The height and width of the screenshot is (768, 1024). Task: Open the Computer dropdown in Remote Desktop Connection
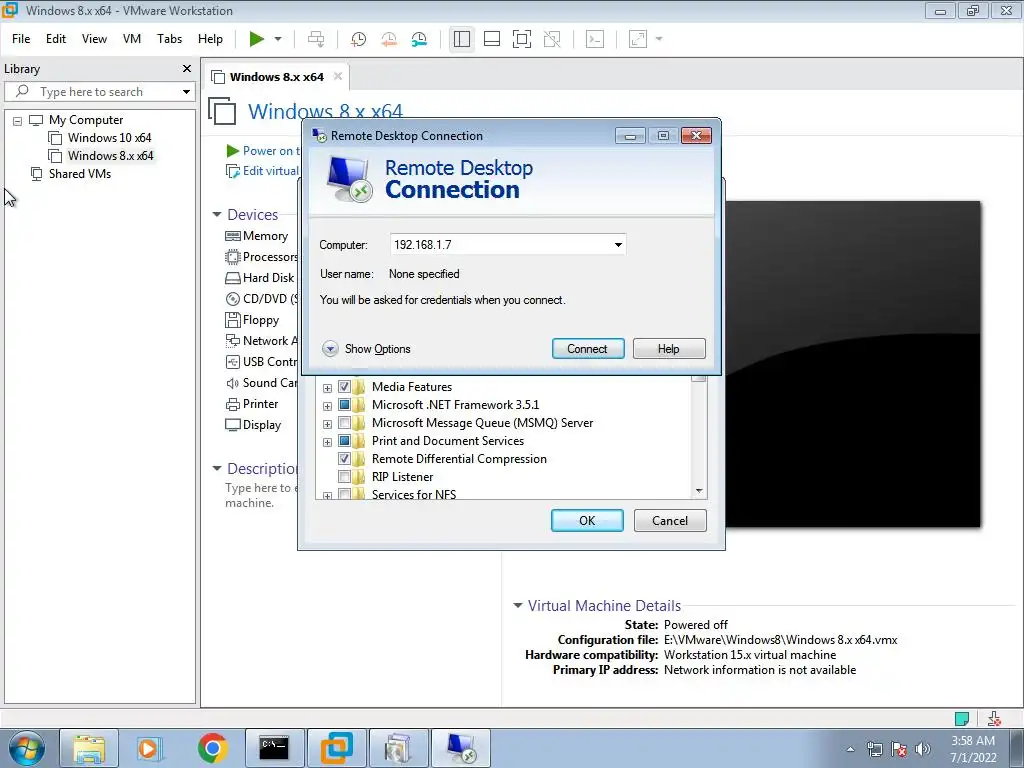618,245
